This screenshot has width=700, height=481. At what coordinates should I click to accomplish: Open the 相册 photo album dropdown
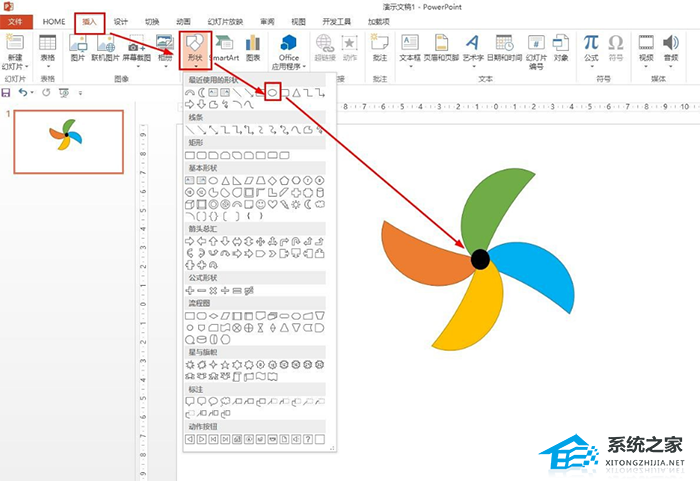165,67
